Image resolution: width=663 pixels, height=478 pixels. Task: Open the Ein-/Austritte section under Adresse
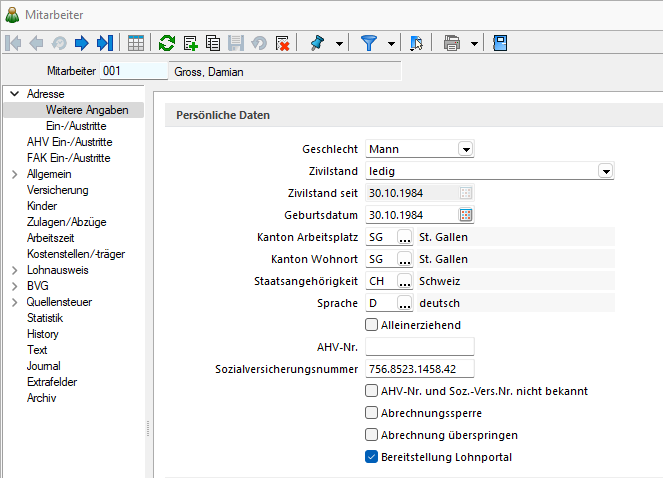[76, 126]
